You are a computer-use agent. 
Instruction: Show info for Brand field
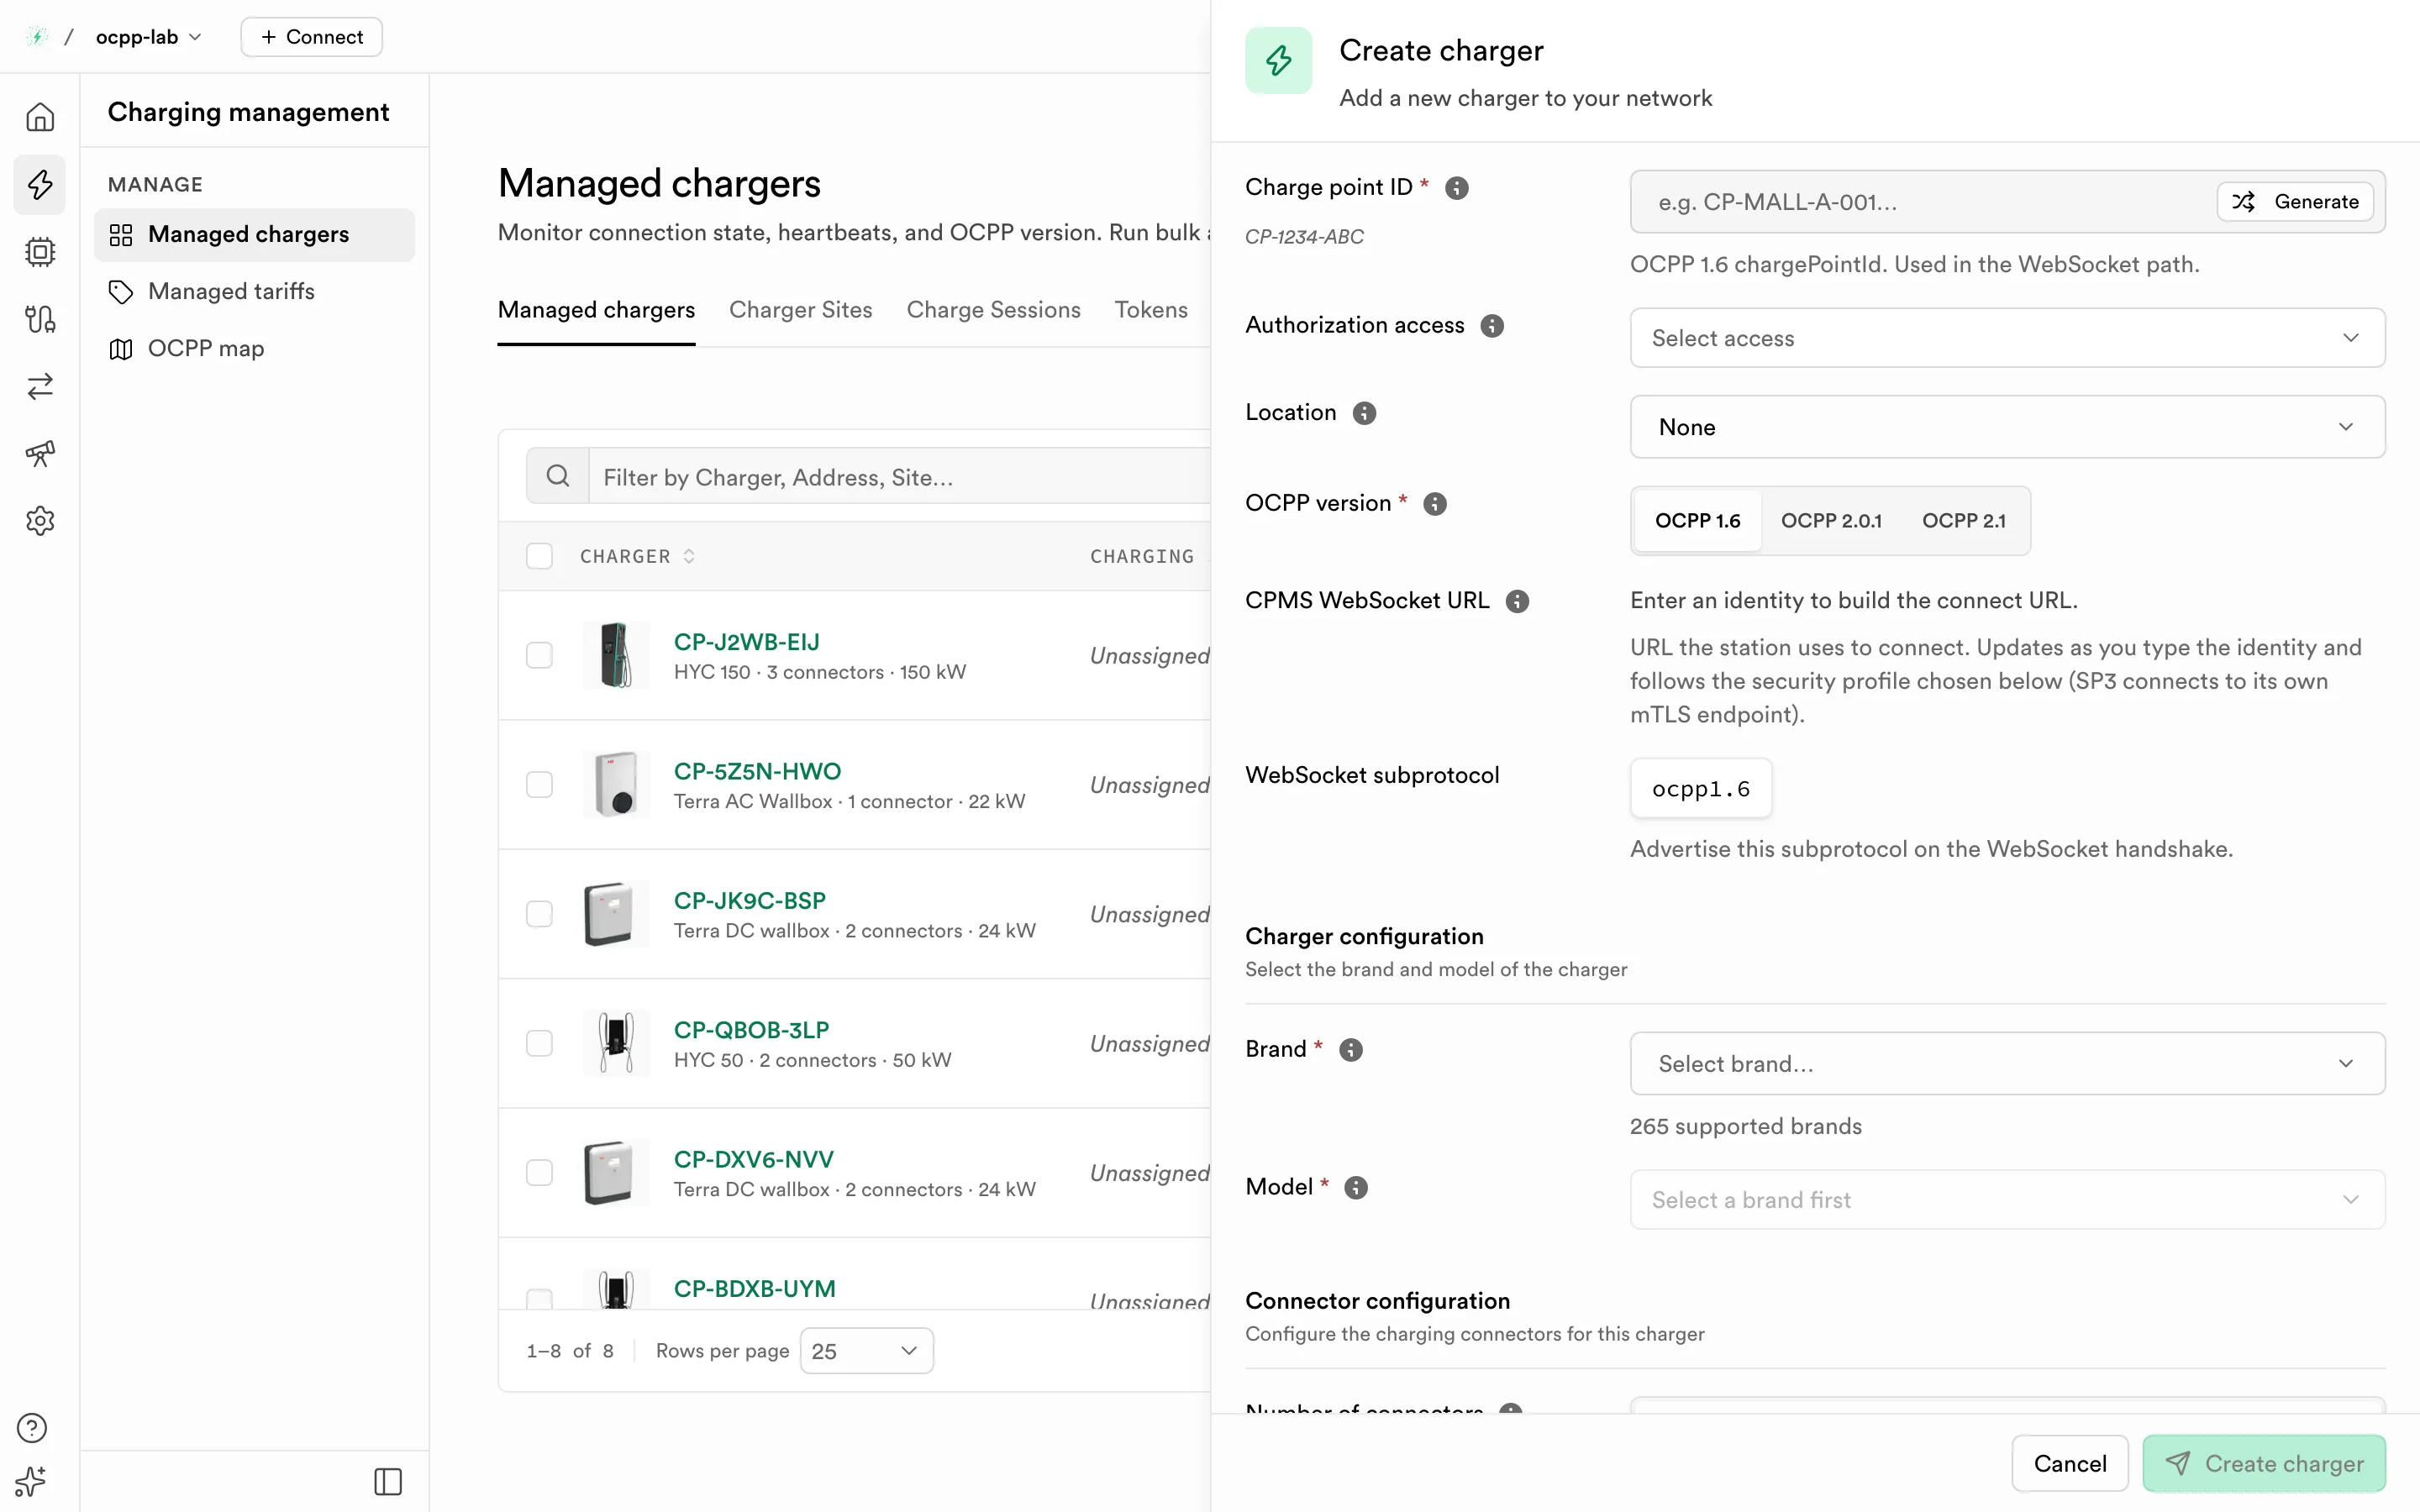coord(1351,1050)
